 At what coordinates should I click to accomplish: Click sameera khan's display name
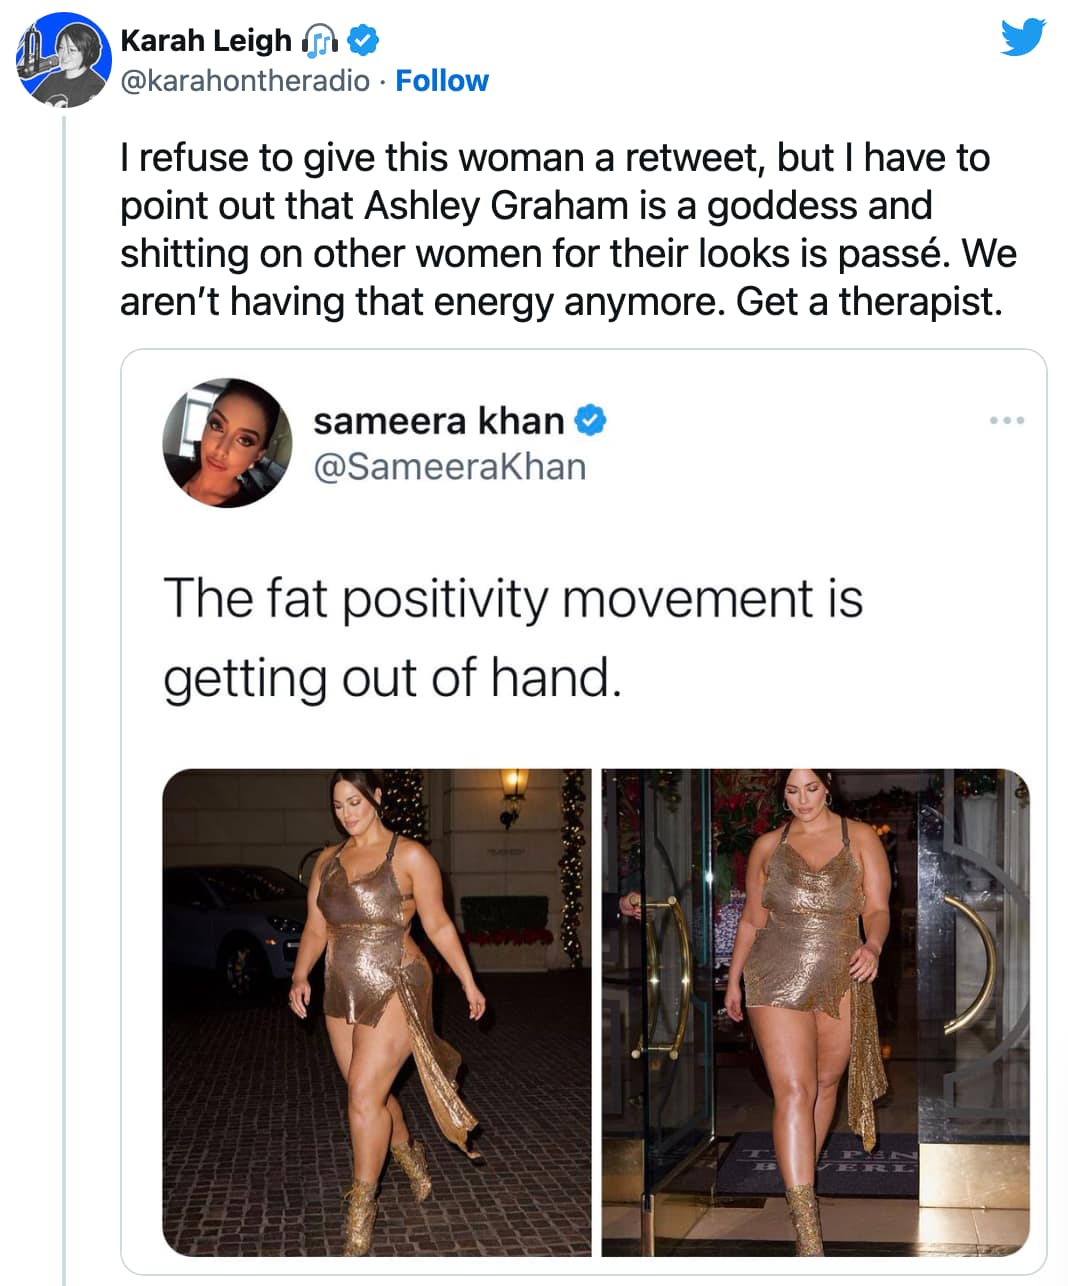pos(440,421)
